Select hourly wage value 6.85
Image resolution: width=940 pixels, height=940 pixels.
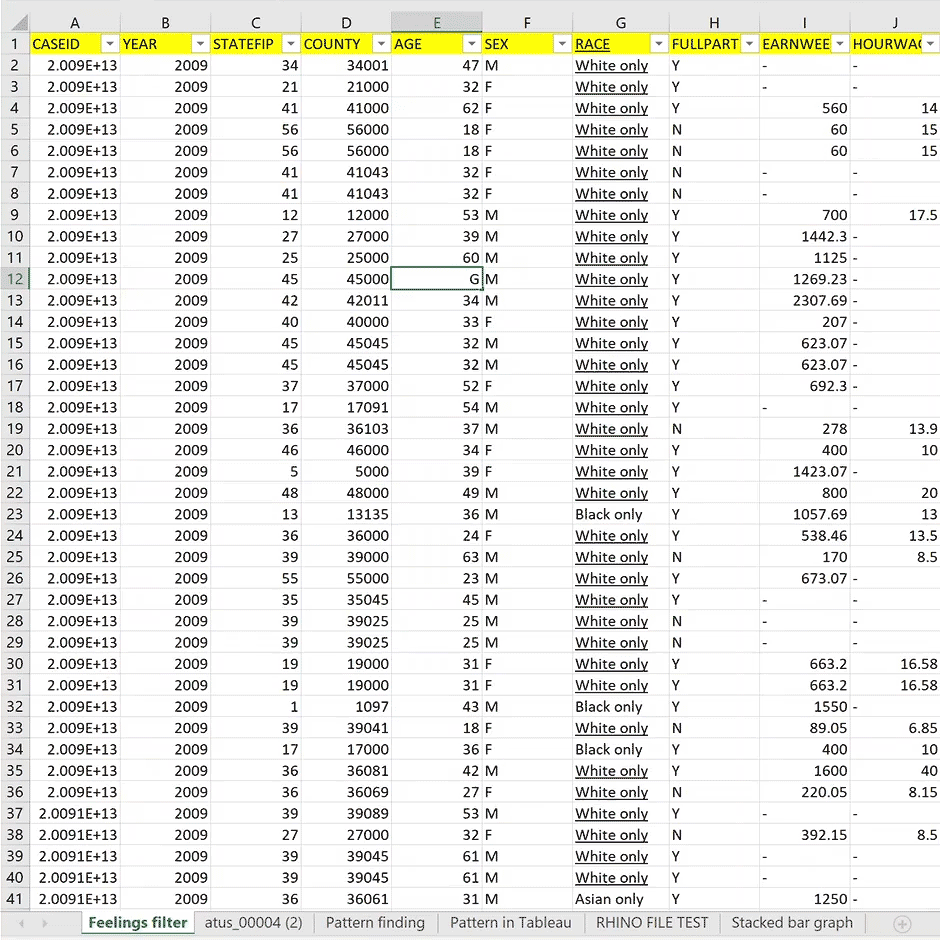click(895, 728)
